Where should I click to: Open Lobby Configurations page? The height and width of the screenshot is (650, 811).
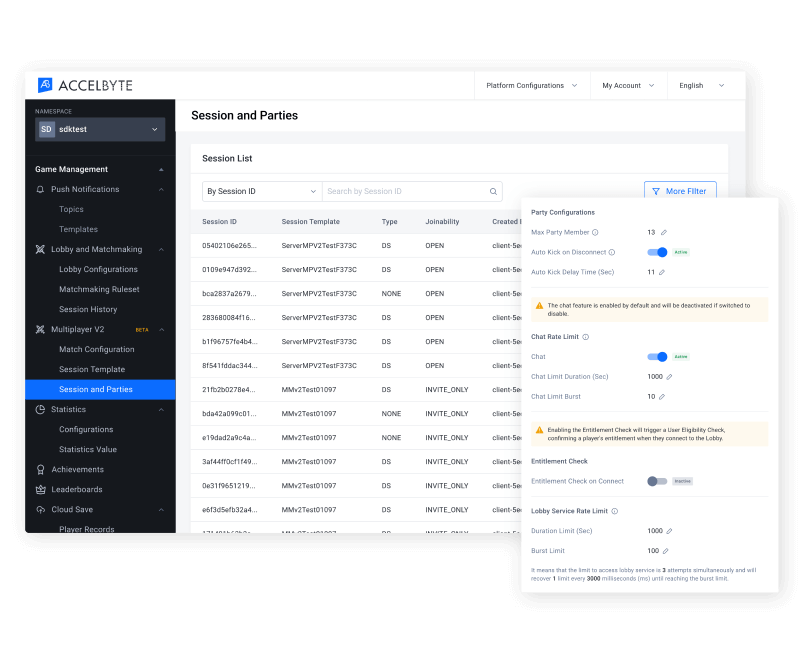click(98, 269)
